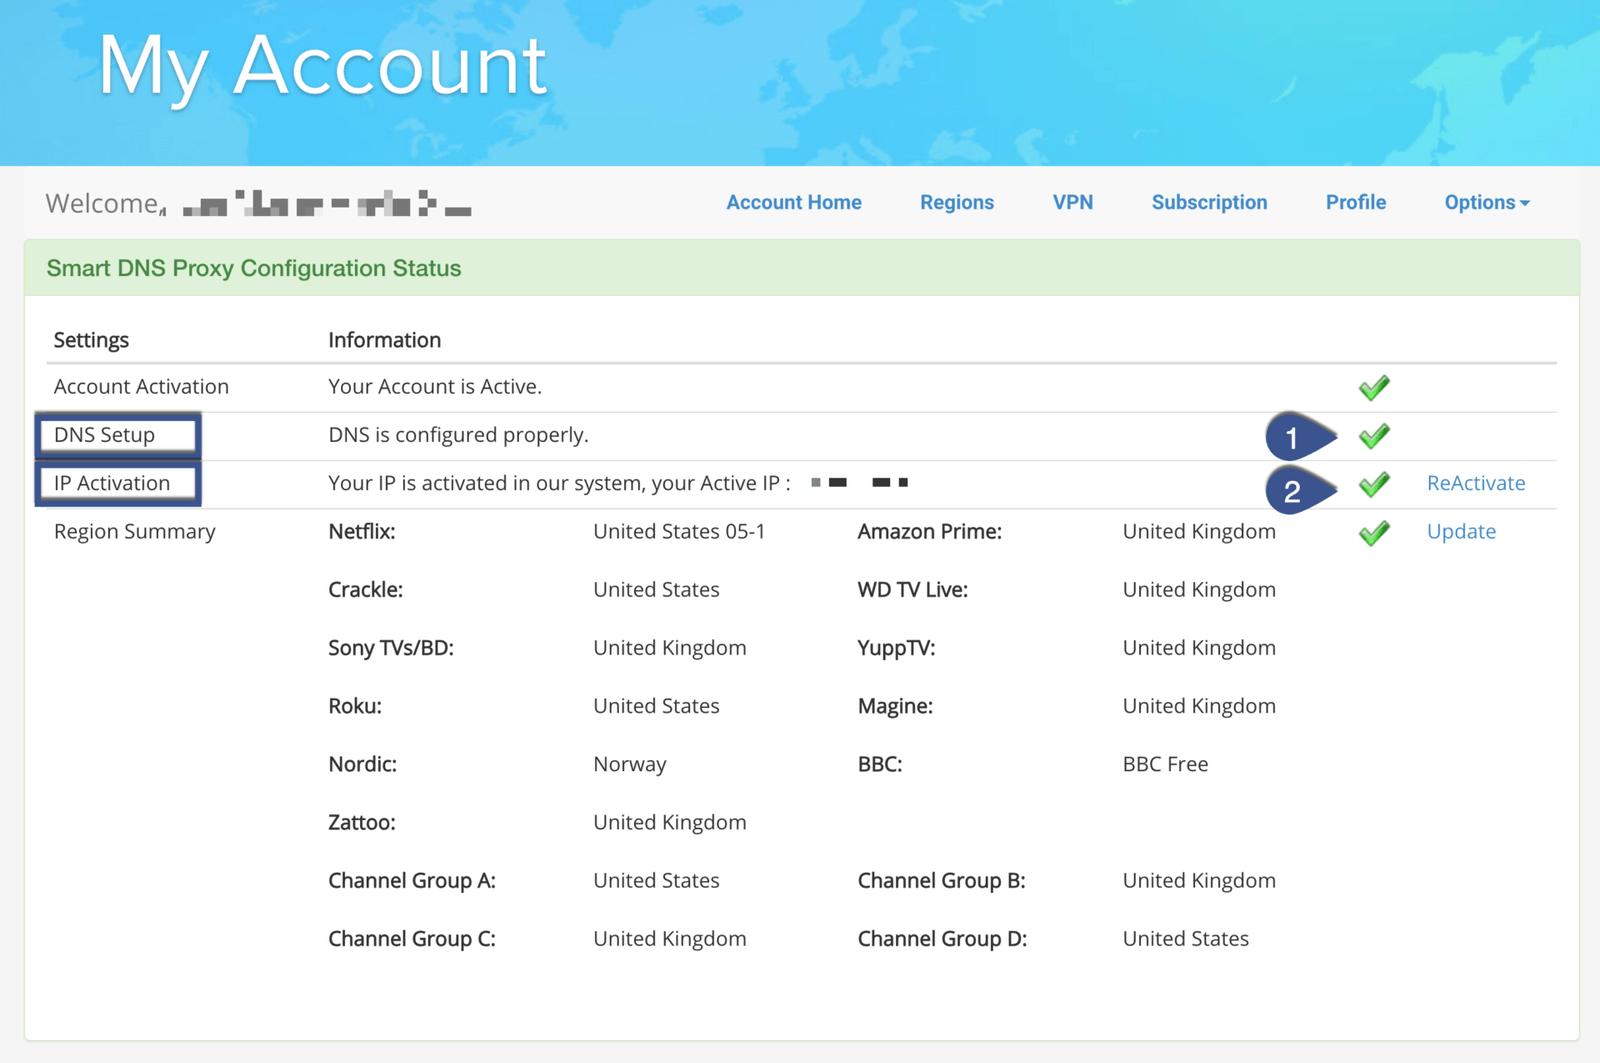The height and width of the screenshot is (1063, 1600).
Task: Click the blue number 2 callout marker
Action: (x=1296, y=490)
